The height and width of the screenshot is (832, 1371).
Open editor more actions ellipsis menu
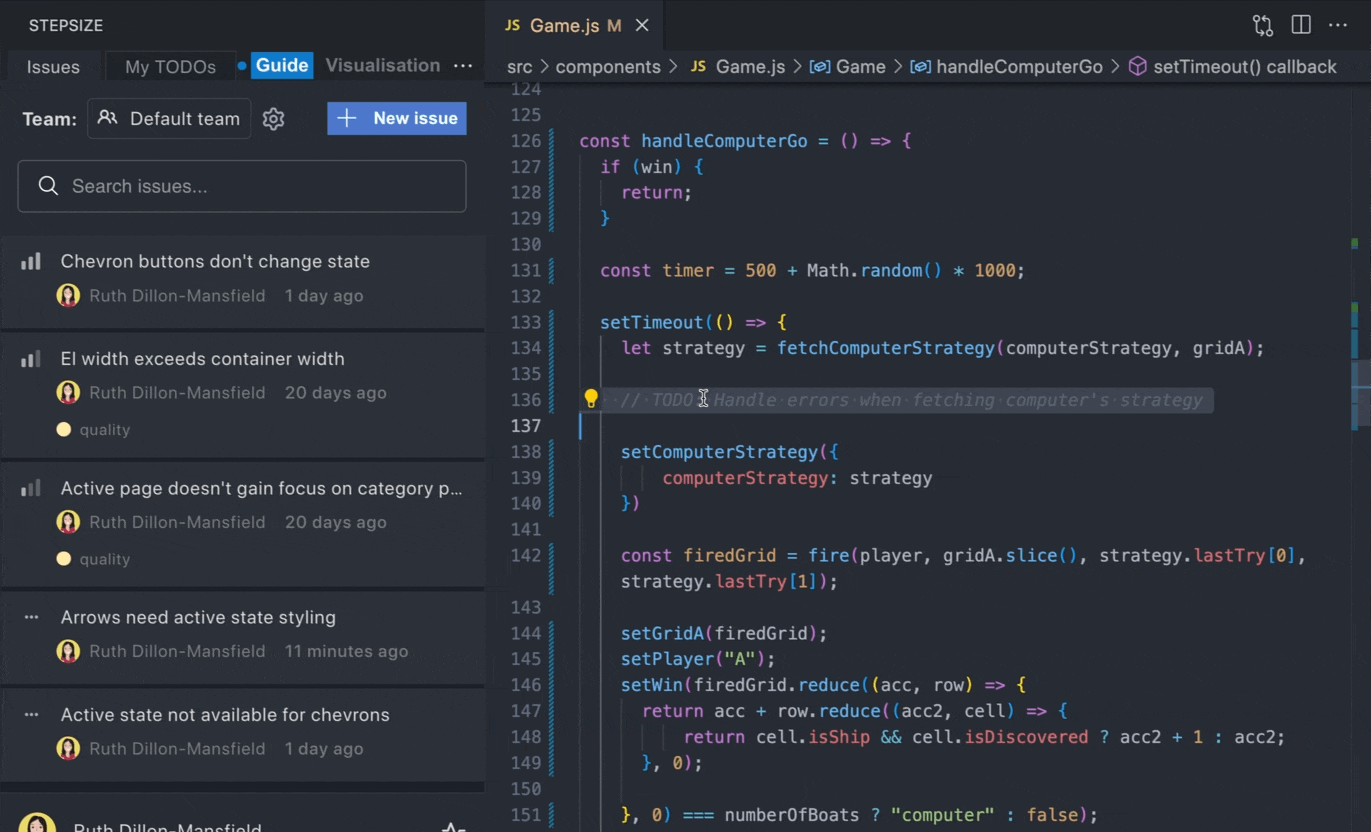[1338, 25]
